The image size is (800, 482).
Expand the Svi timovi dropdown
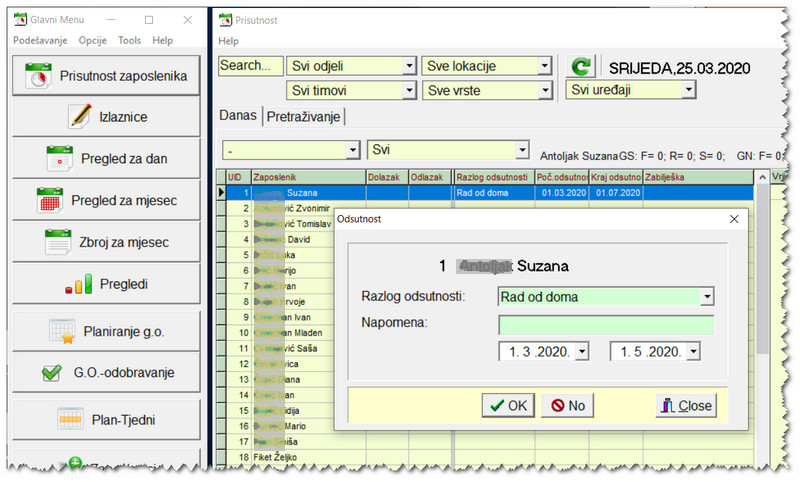point(409,90)
